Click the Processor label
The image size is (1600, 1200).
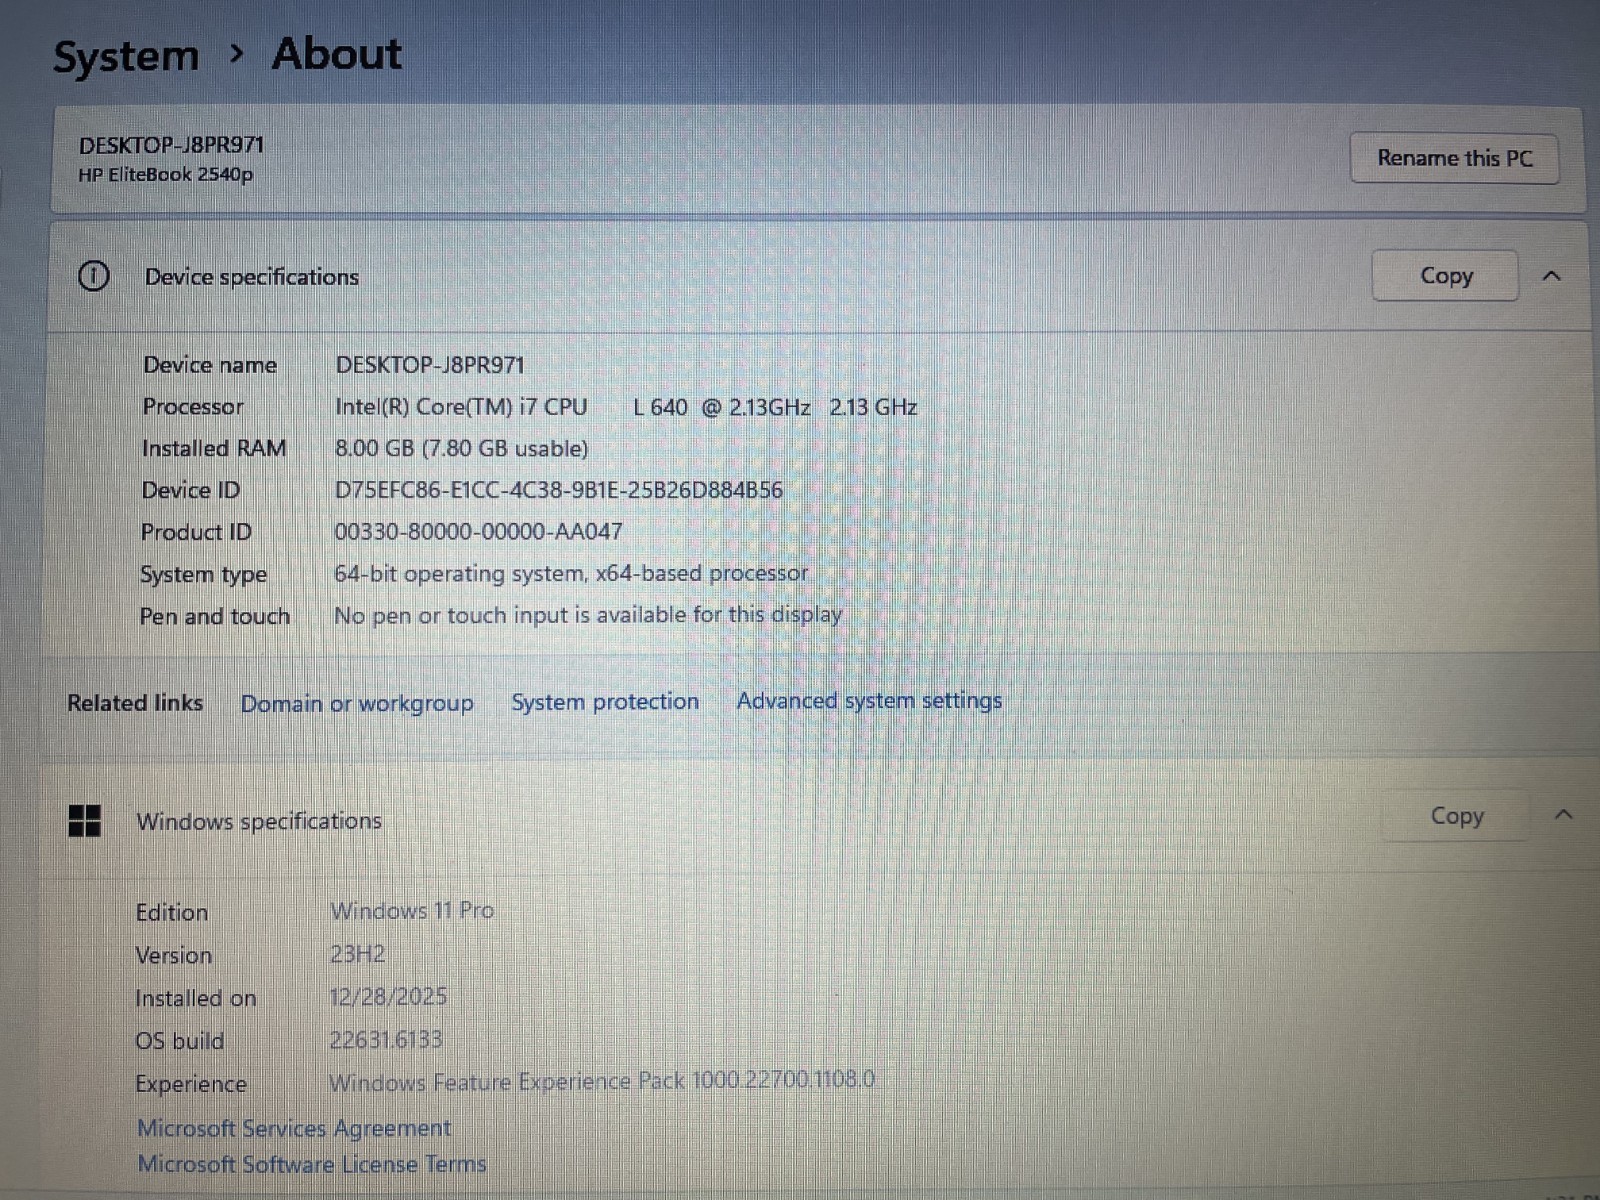pos(193,407)
